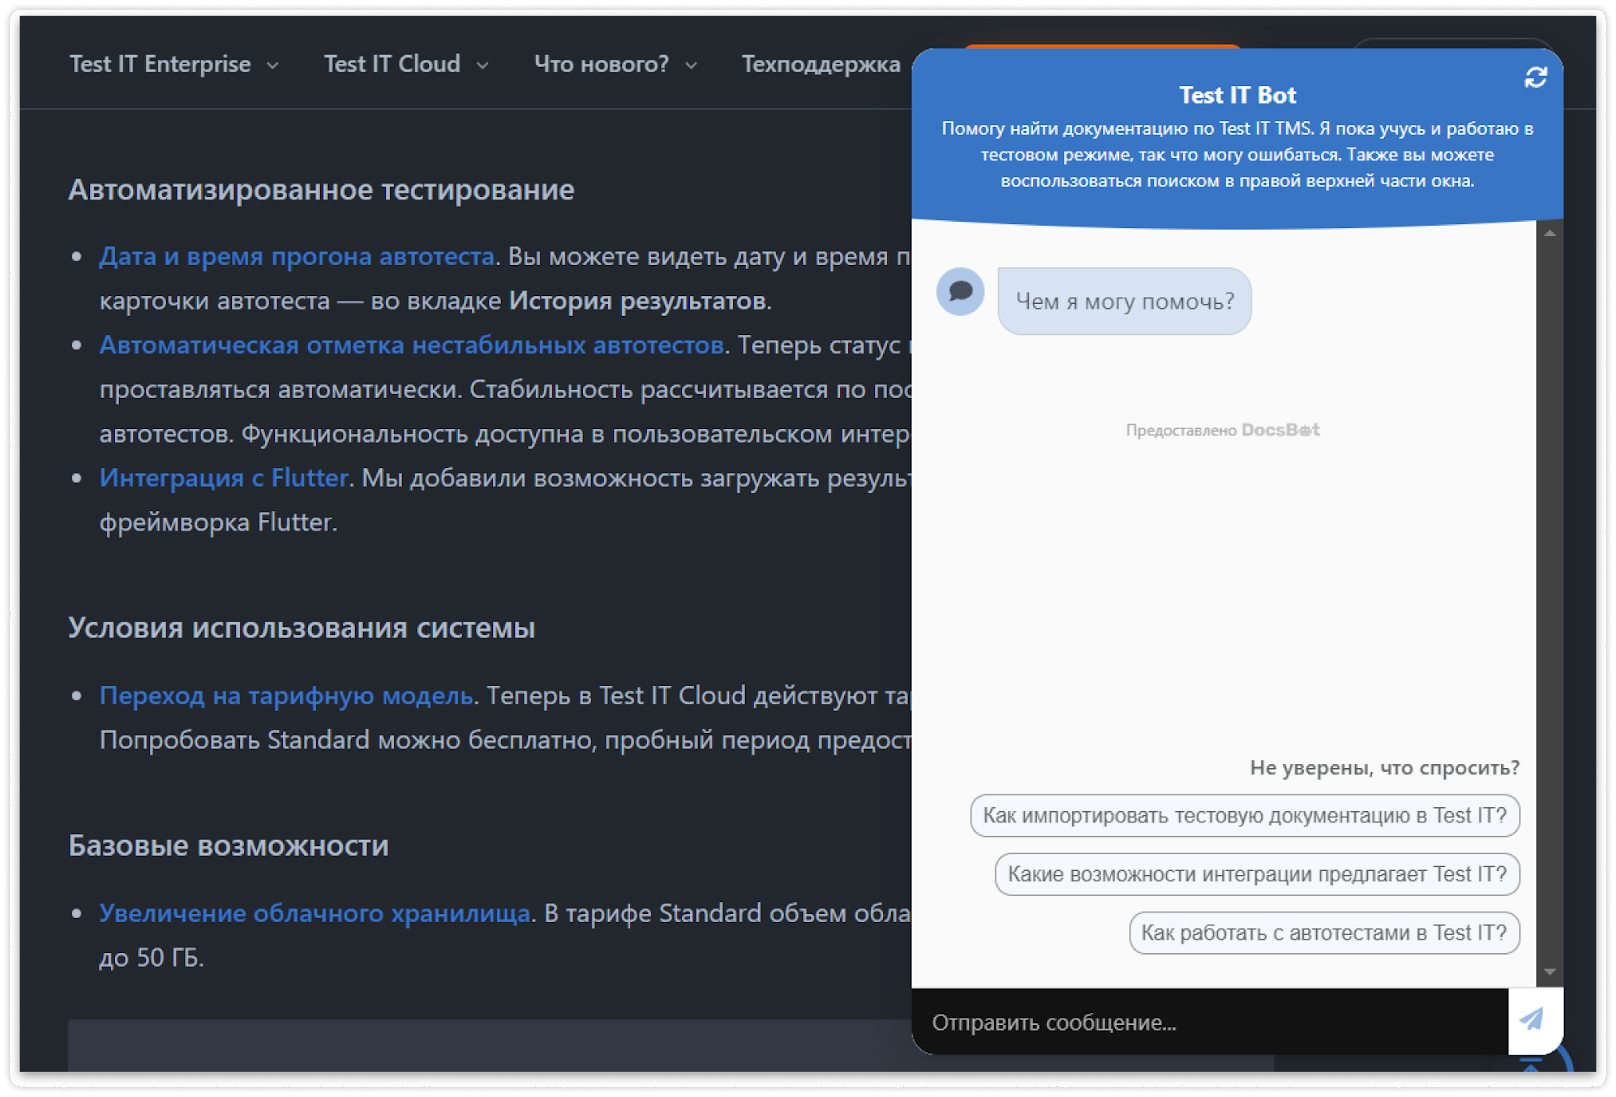Screen dimensions: 1616x1097
Task: Open the DocsBot provider link
Action: click(1280, 430)
